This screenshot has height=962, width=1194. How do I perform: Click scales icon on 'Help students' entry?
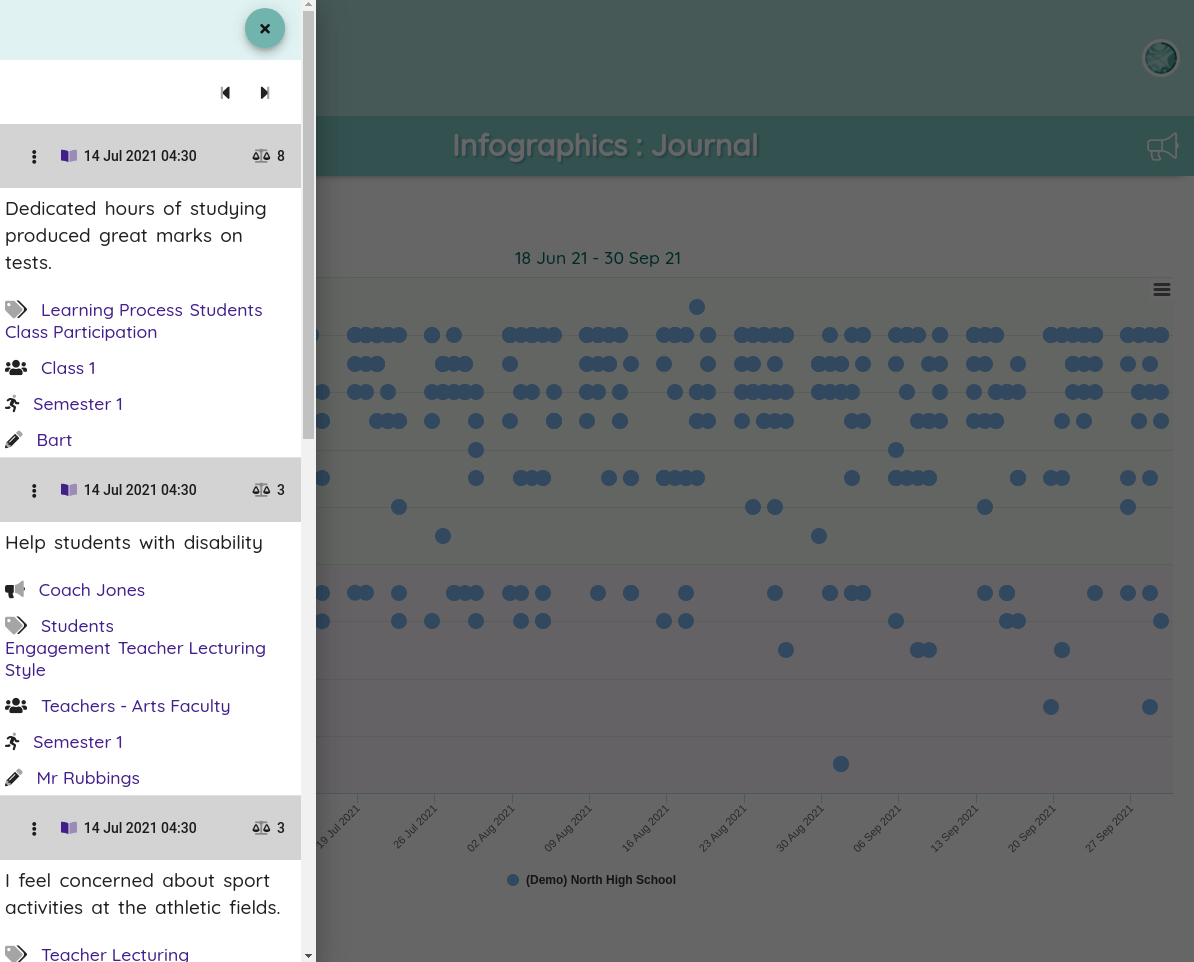tap(261, 490)
